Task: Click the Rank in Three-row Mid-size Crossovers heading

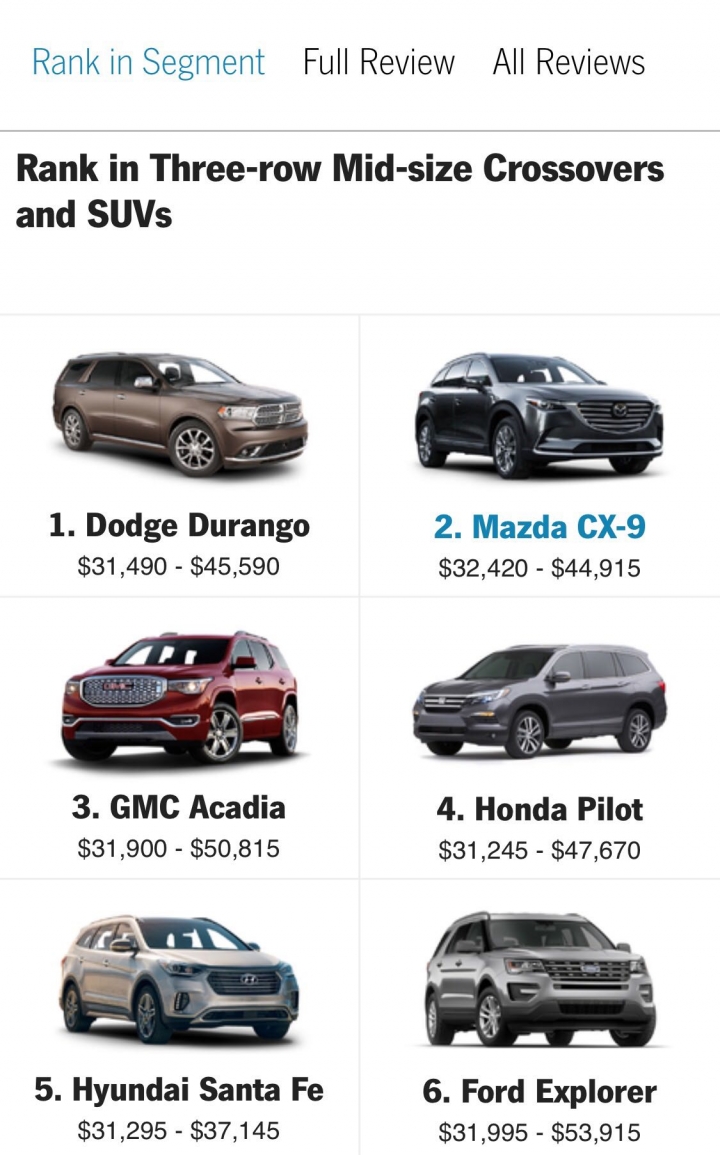Action: click(340, 192)
